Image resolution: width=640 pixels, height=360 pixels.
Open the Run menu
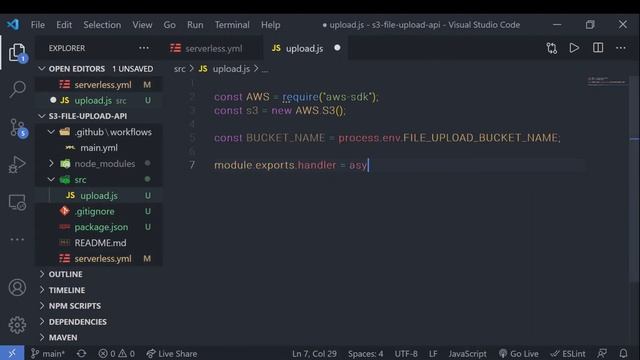pyautogui.click(x=195, y=25)
